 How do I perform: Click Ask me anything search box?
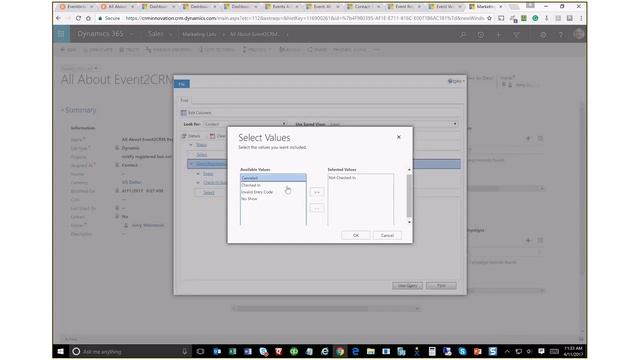[x=131, y=351]
